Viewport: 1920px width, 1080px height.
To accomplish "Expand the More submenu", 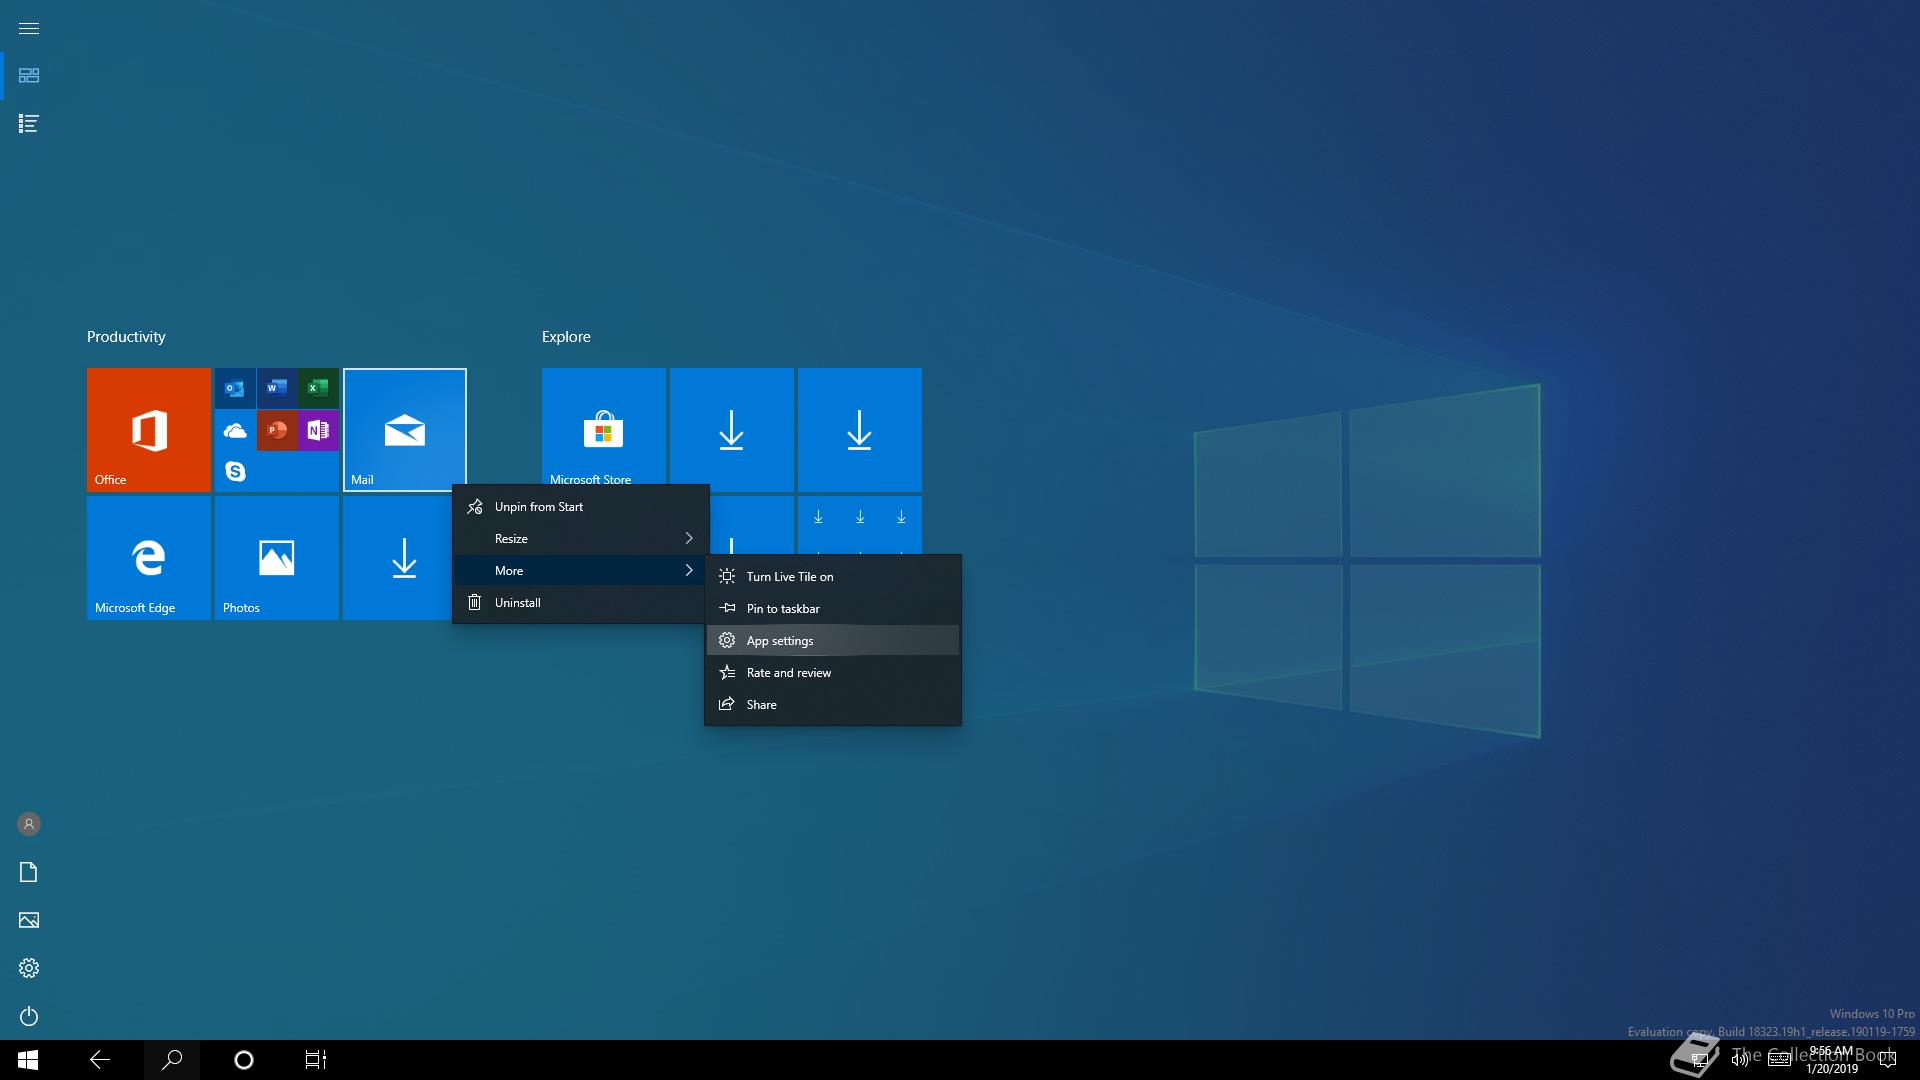I will point(581,571).
